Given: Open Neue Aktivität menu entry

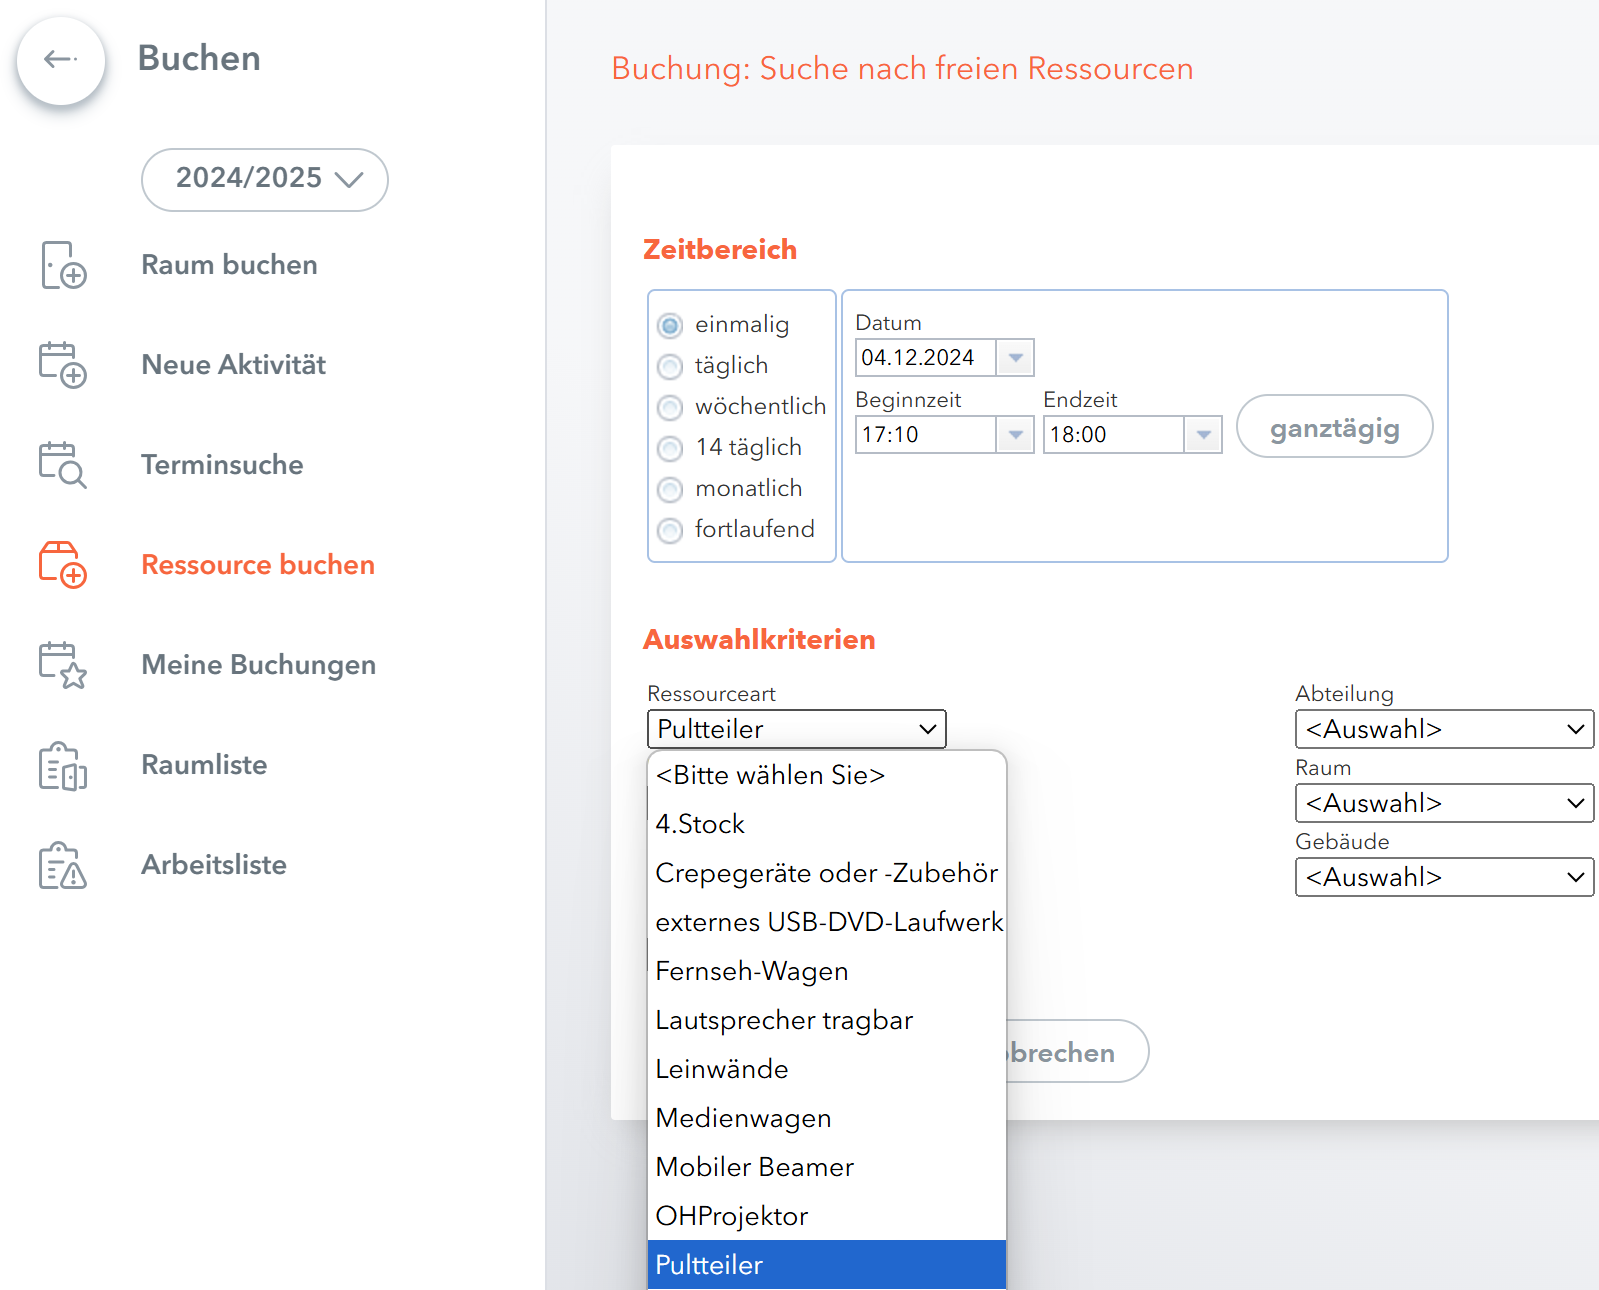Looking at the screenshot, I should click(x=233, y=365).
